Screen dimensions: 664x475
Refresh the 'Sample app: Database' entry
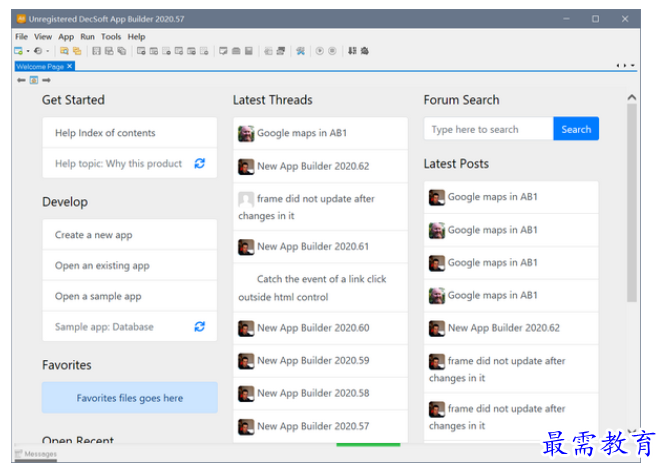click(x=199, y=326)
